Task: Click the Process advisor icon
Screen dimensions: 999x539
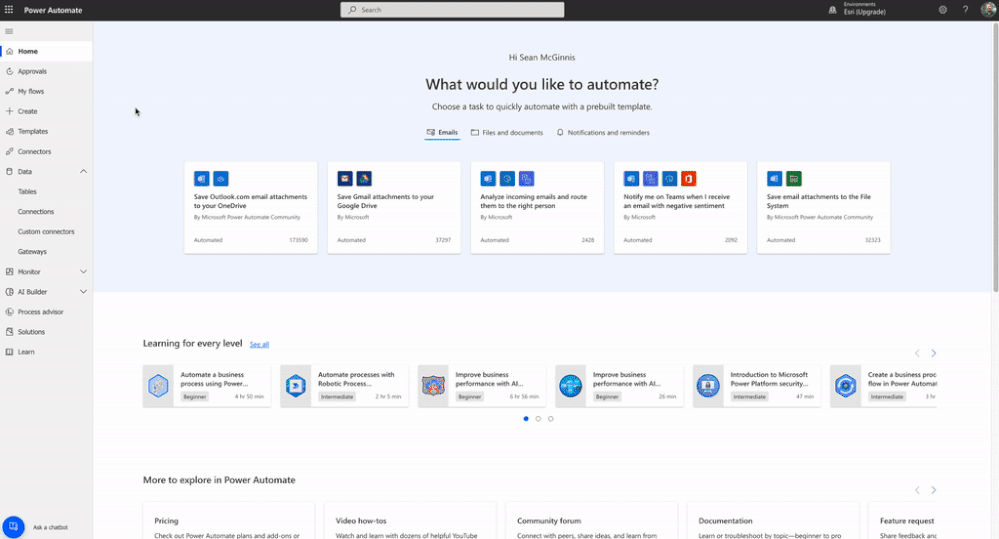Action: (10, 312)
